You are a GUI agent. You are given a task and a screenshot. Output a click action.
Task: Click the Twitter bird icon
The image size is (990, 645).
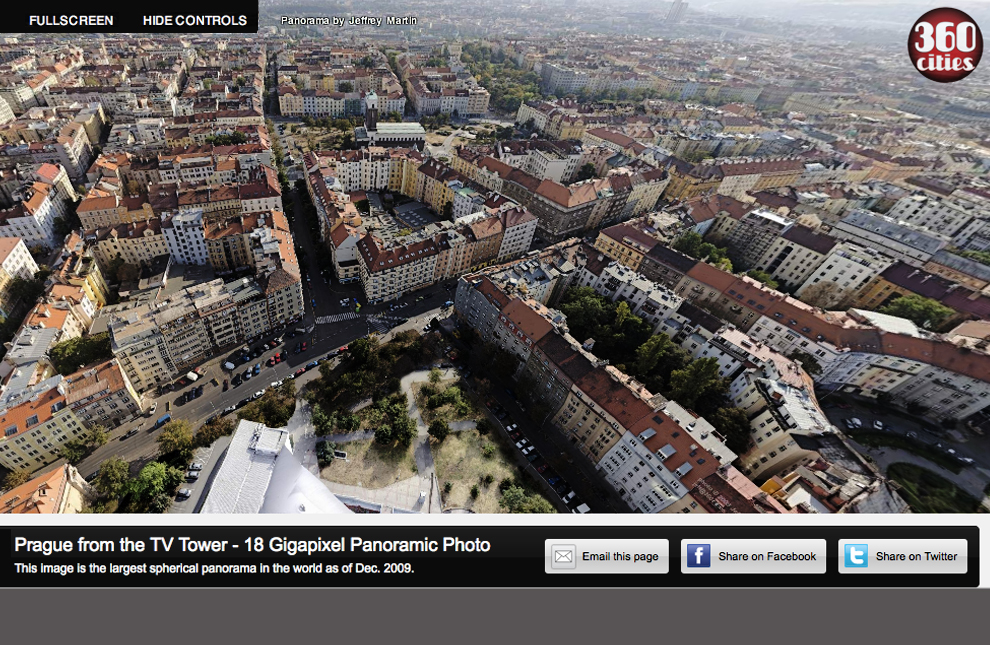click(855, 557)
